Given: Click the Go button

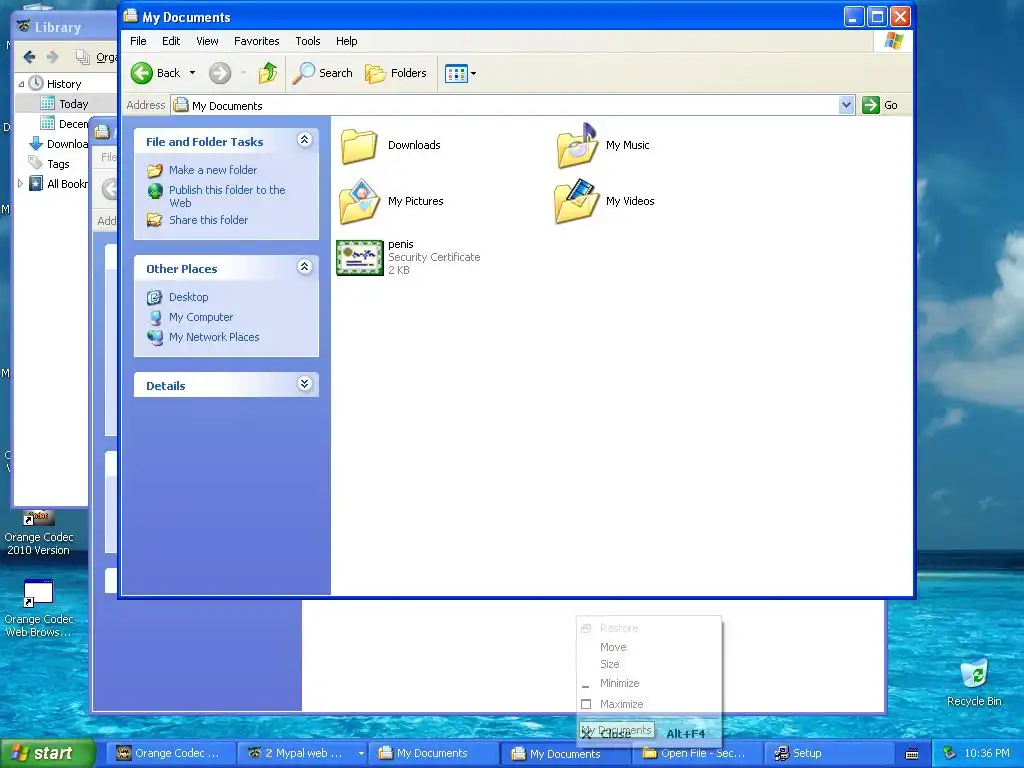Looking at the screenshot, I should 880,105.
